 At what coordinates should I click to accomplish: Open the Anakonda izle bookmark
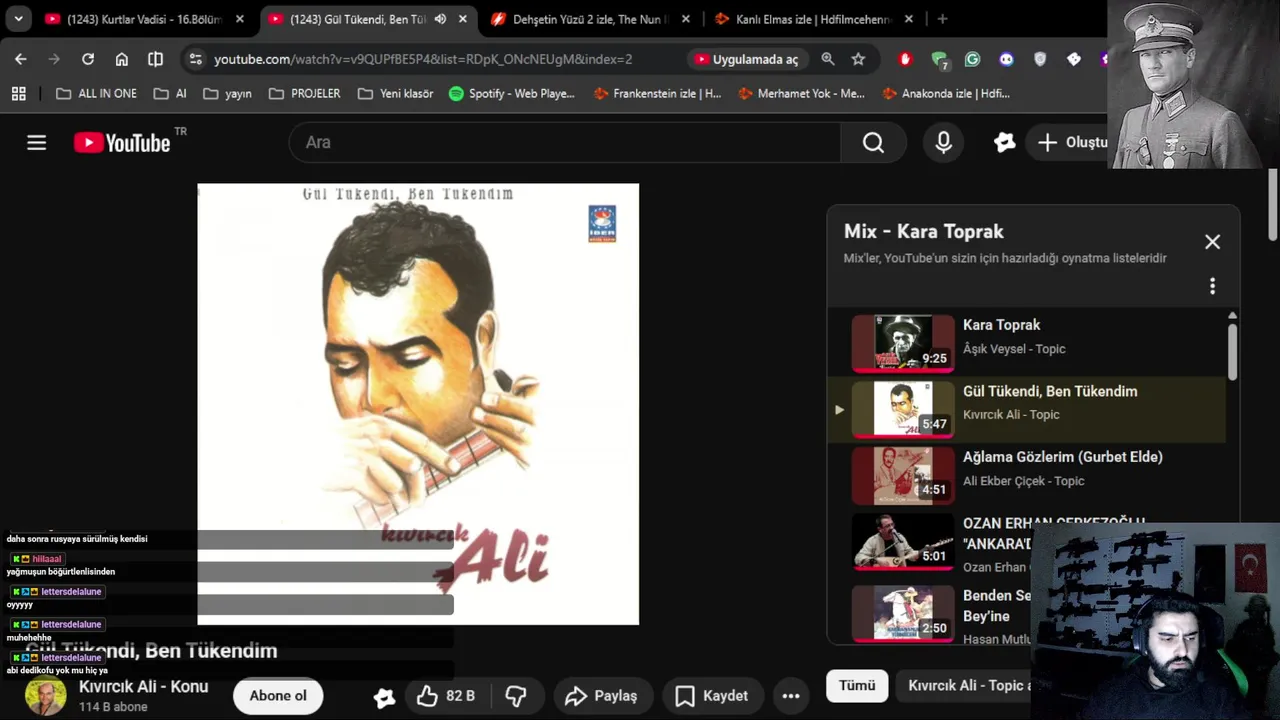click(x=946, y=93)
